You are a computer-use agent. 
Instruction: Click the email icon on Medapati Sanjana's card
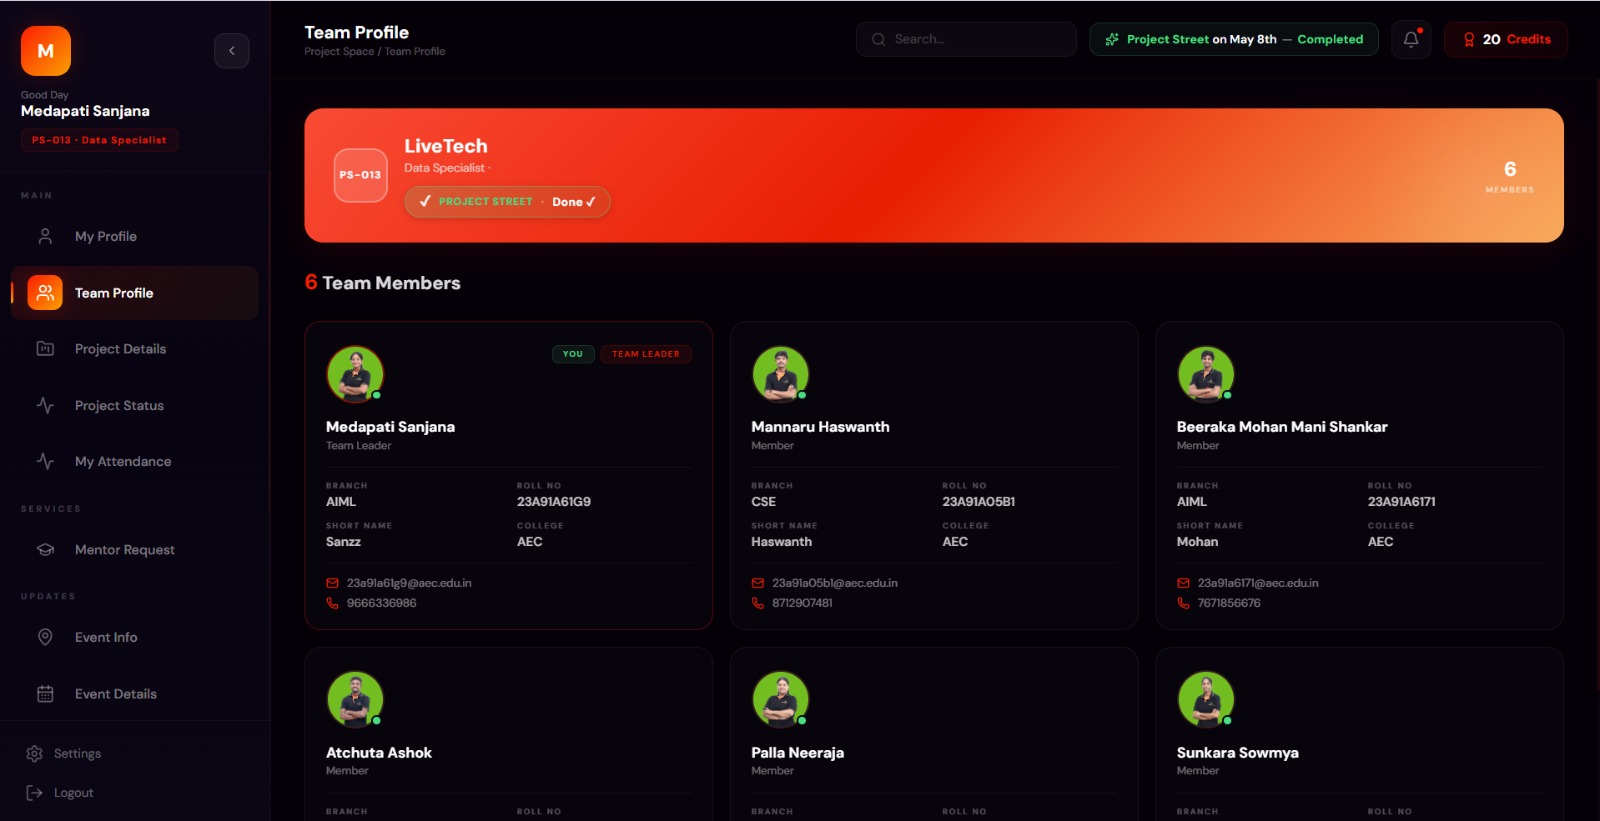(332, 583)
